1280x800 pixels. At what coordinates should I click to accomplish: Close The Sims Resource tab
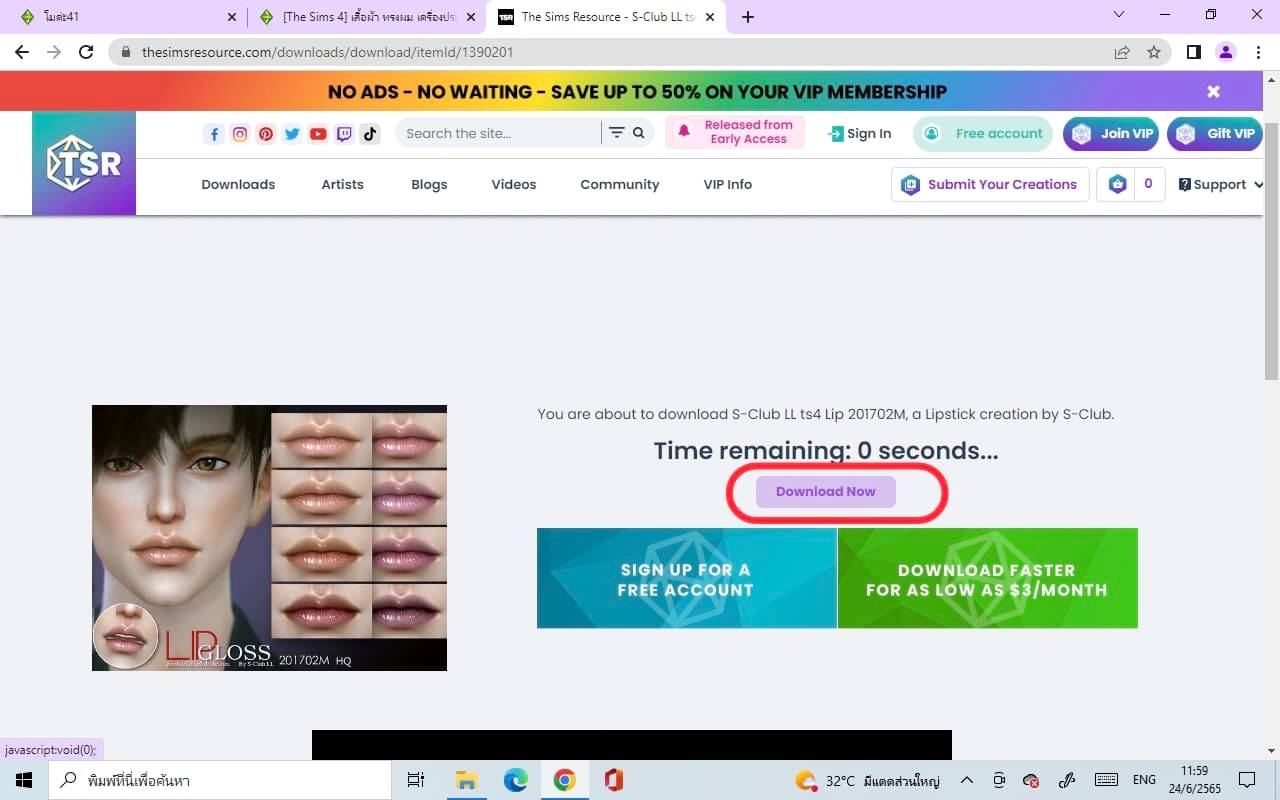tap(712, 17)
